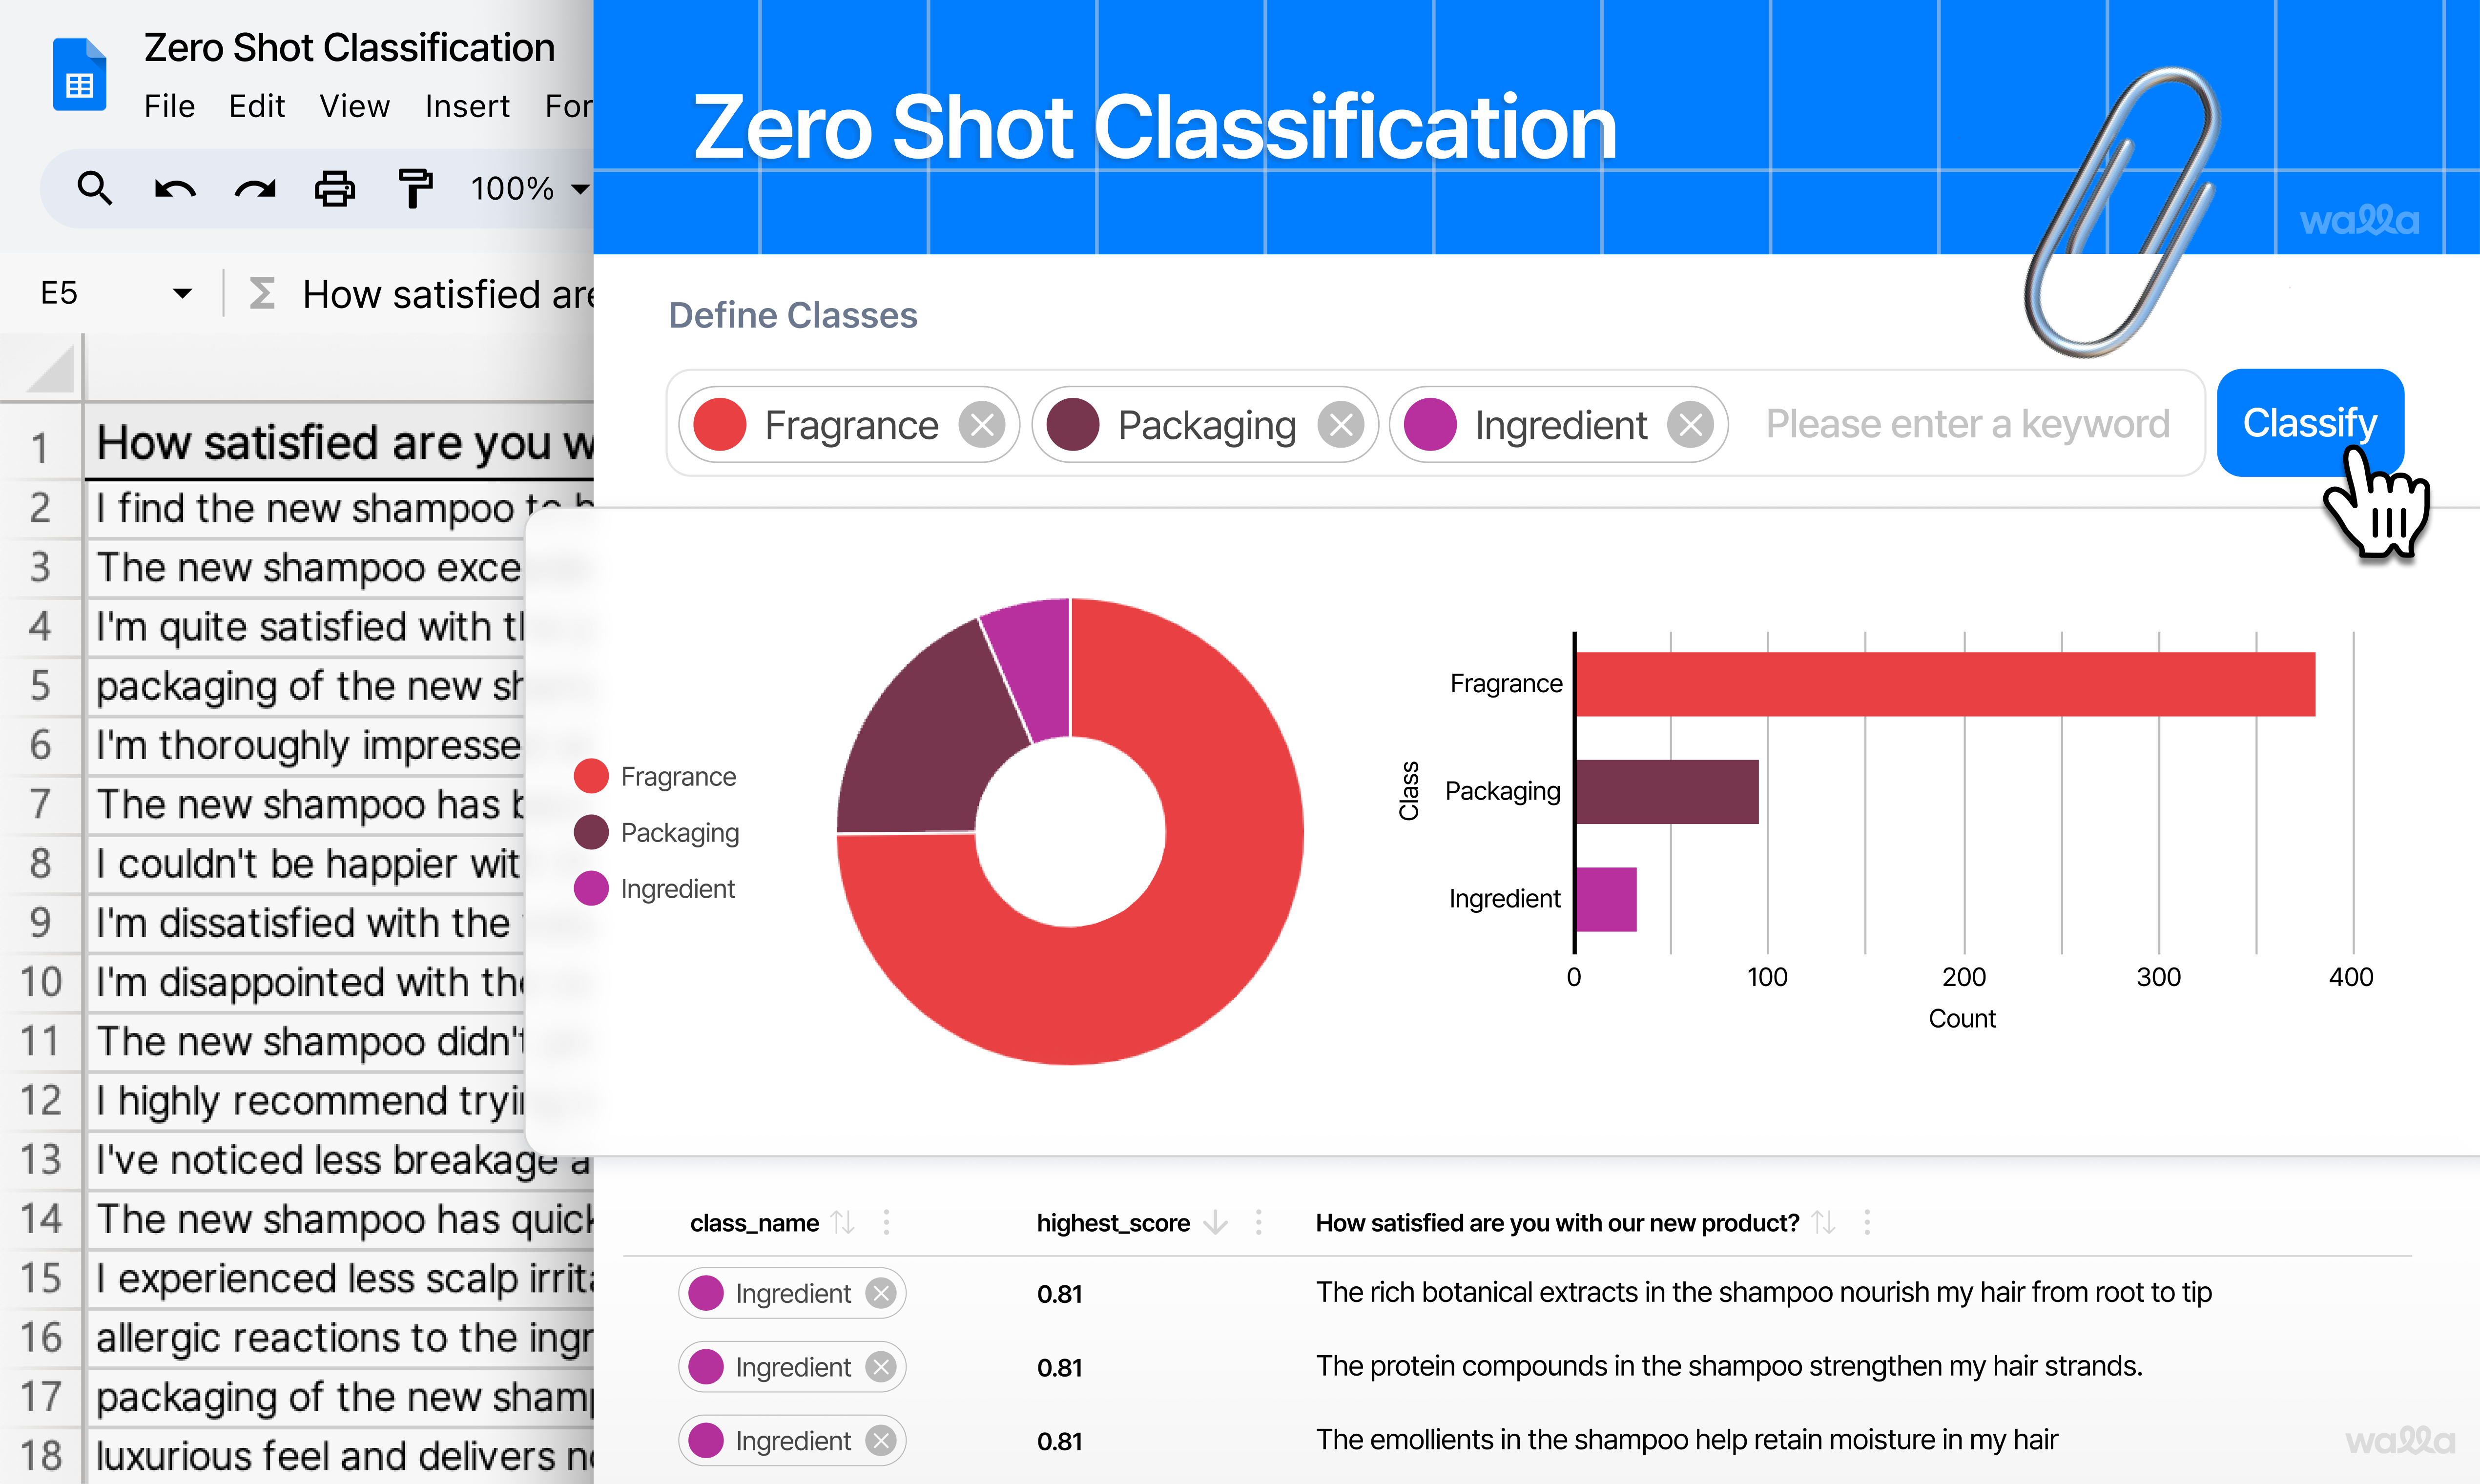
Task: Click the Classify button
Action: [2309, 423]
